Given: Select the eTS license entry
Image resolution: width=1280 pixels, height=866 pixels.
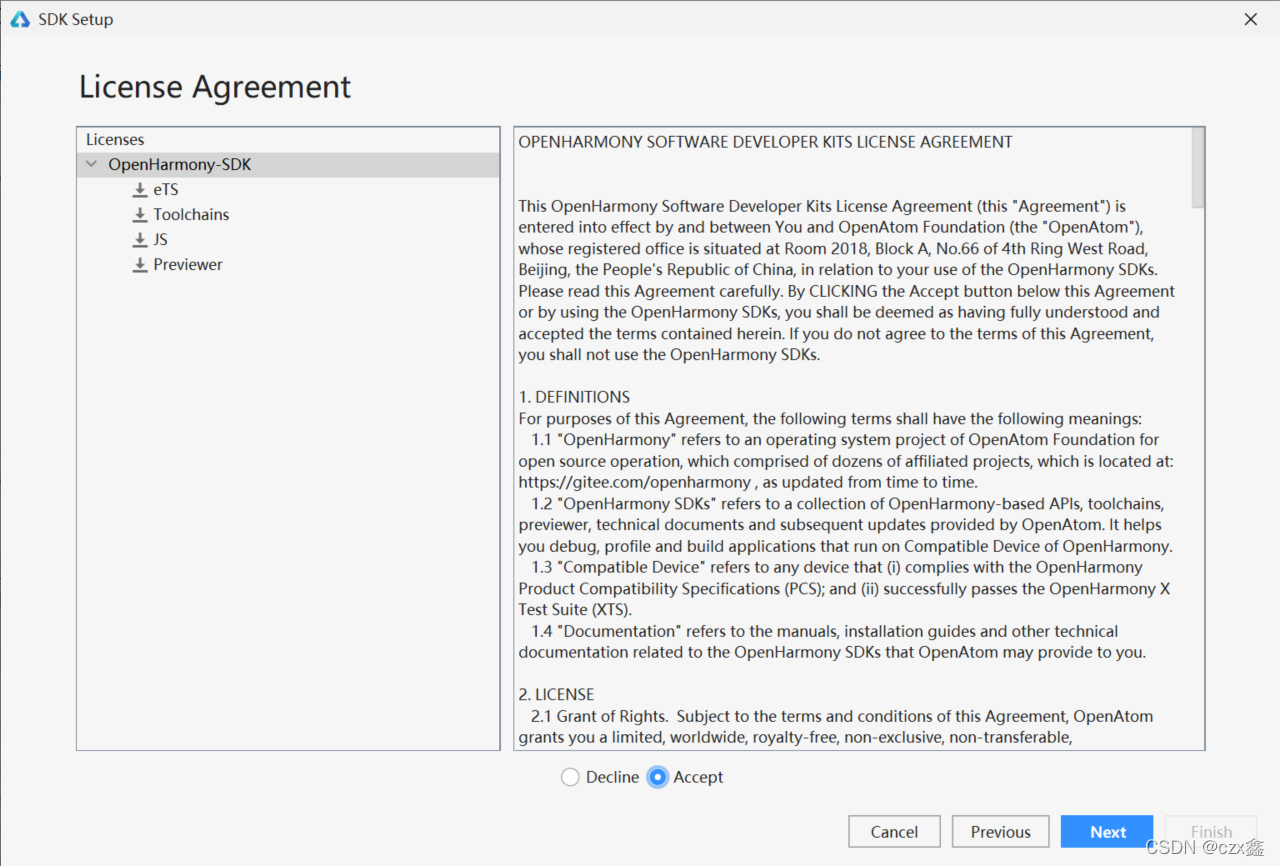Looking at the screenshot, I should (166, 190).
